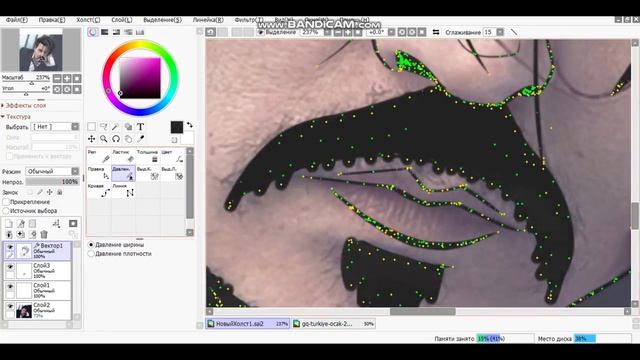Pick a color in the saturation square

140,78
